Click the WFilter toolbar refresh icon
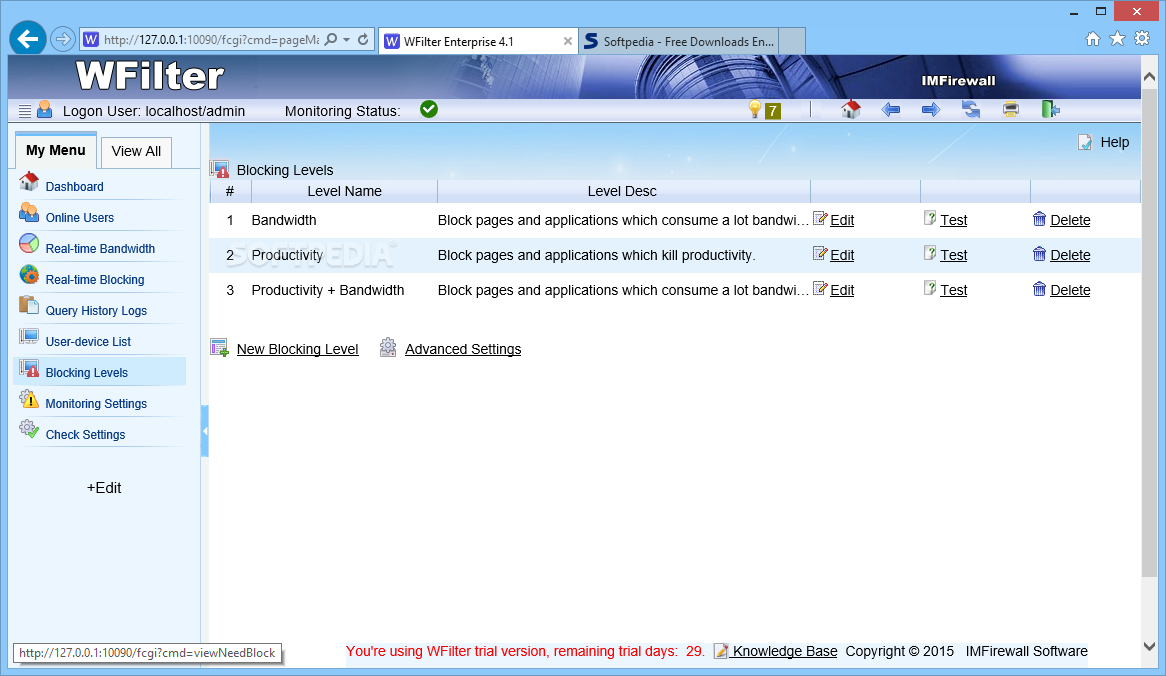Viewport: 1166px width, 676px height. (971, 110)
